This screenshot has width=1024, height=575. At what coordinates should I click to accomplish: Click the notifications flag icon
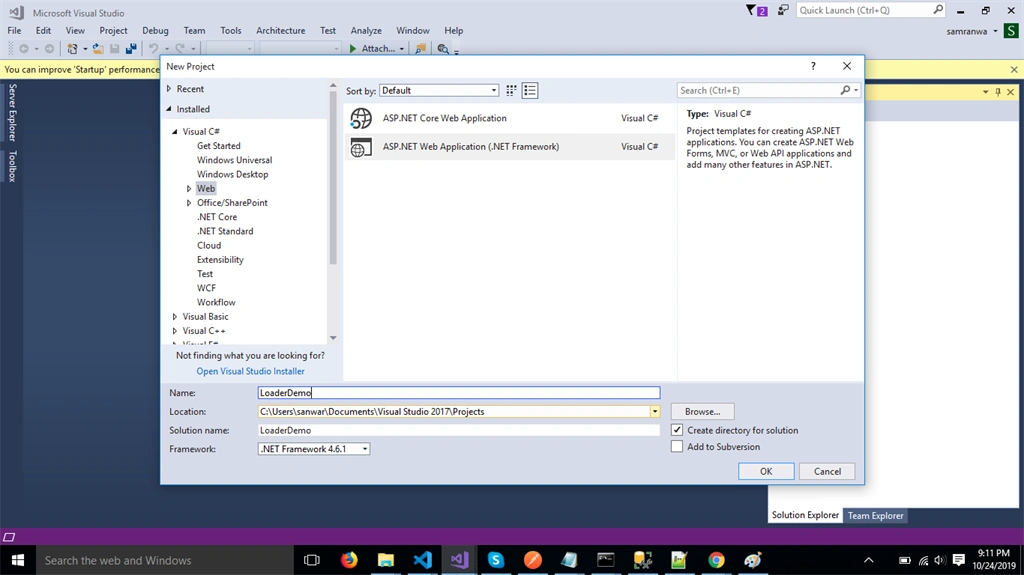pos(756,10)
